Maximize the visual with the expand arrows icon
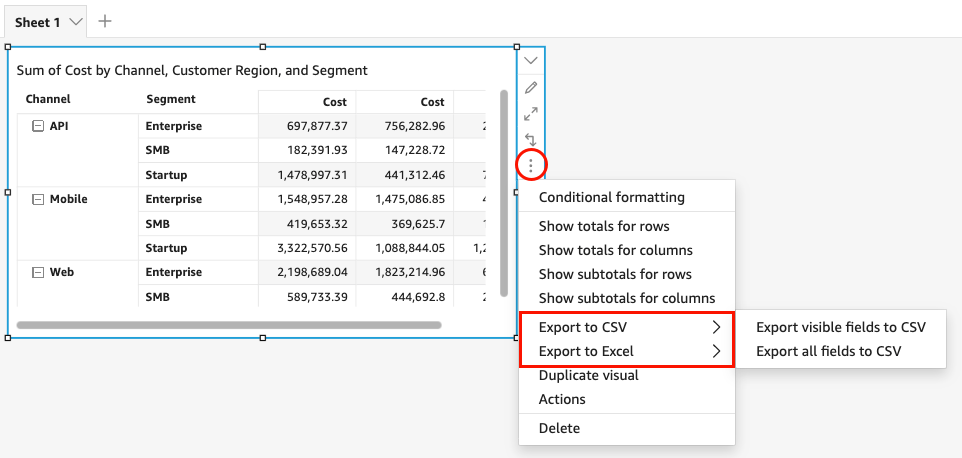The height and width of the screenshot is (458, 962). point(531,114)
